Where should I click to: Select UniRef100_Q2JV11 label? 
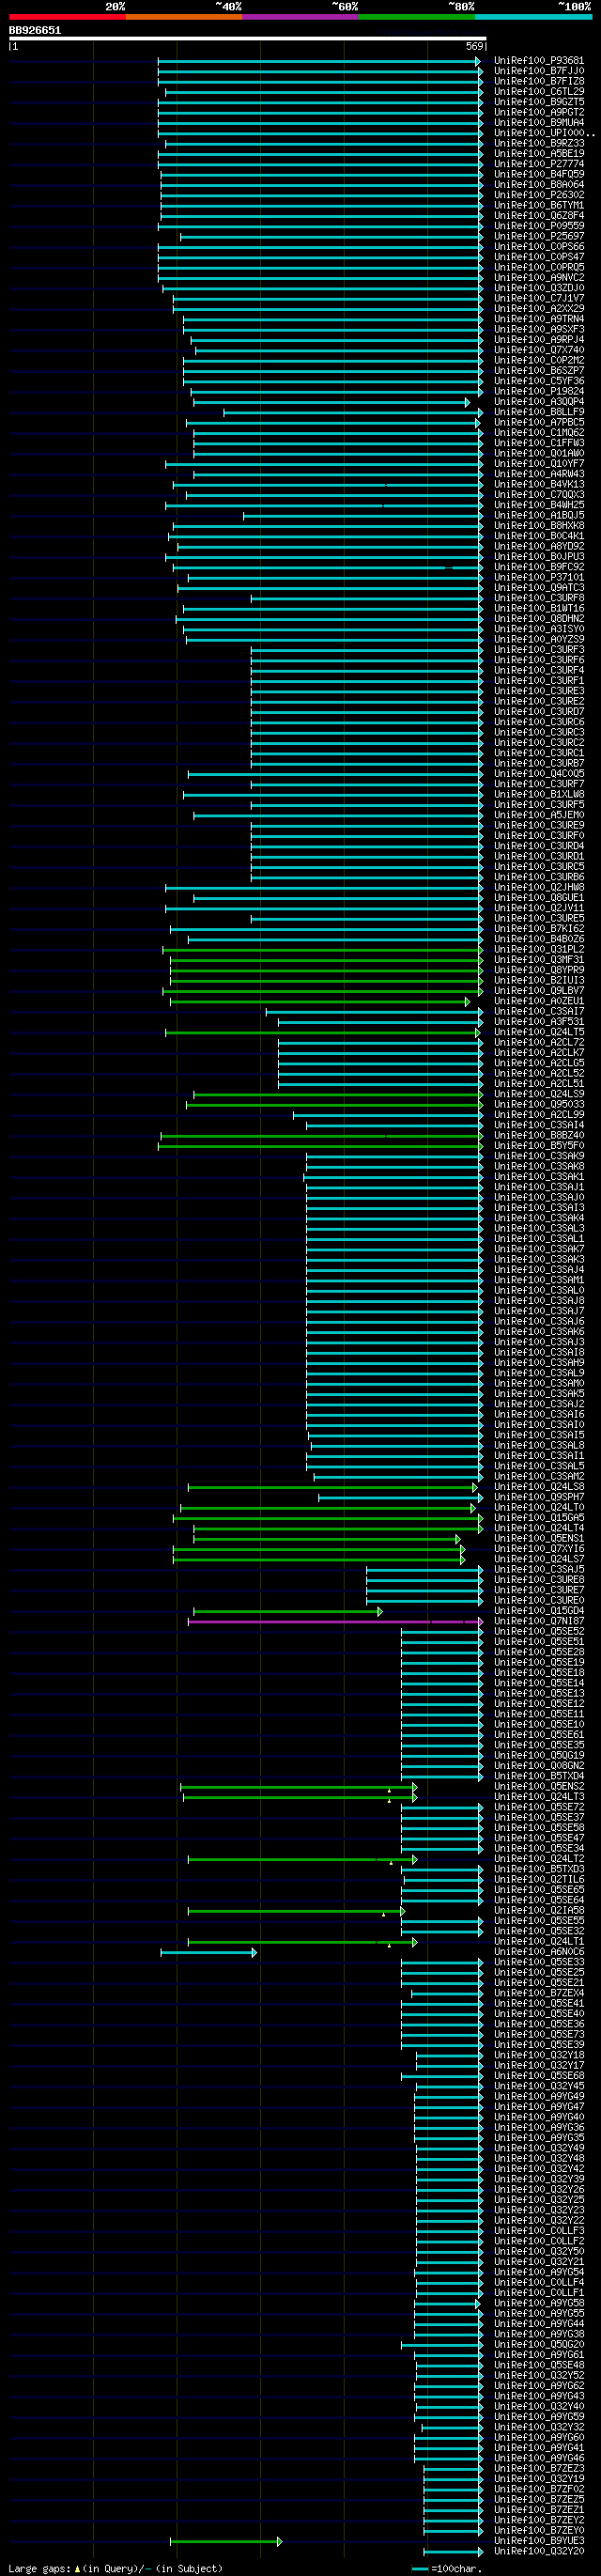[539, 908]
